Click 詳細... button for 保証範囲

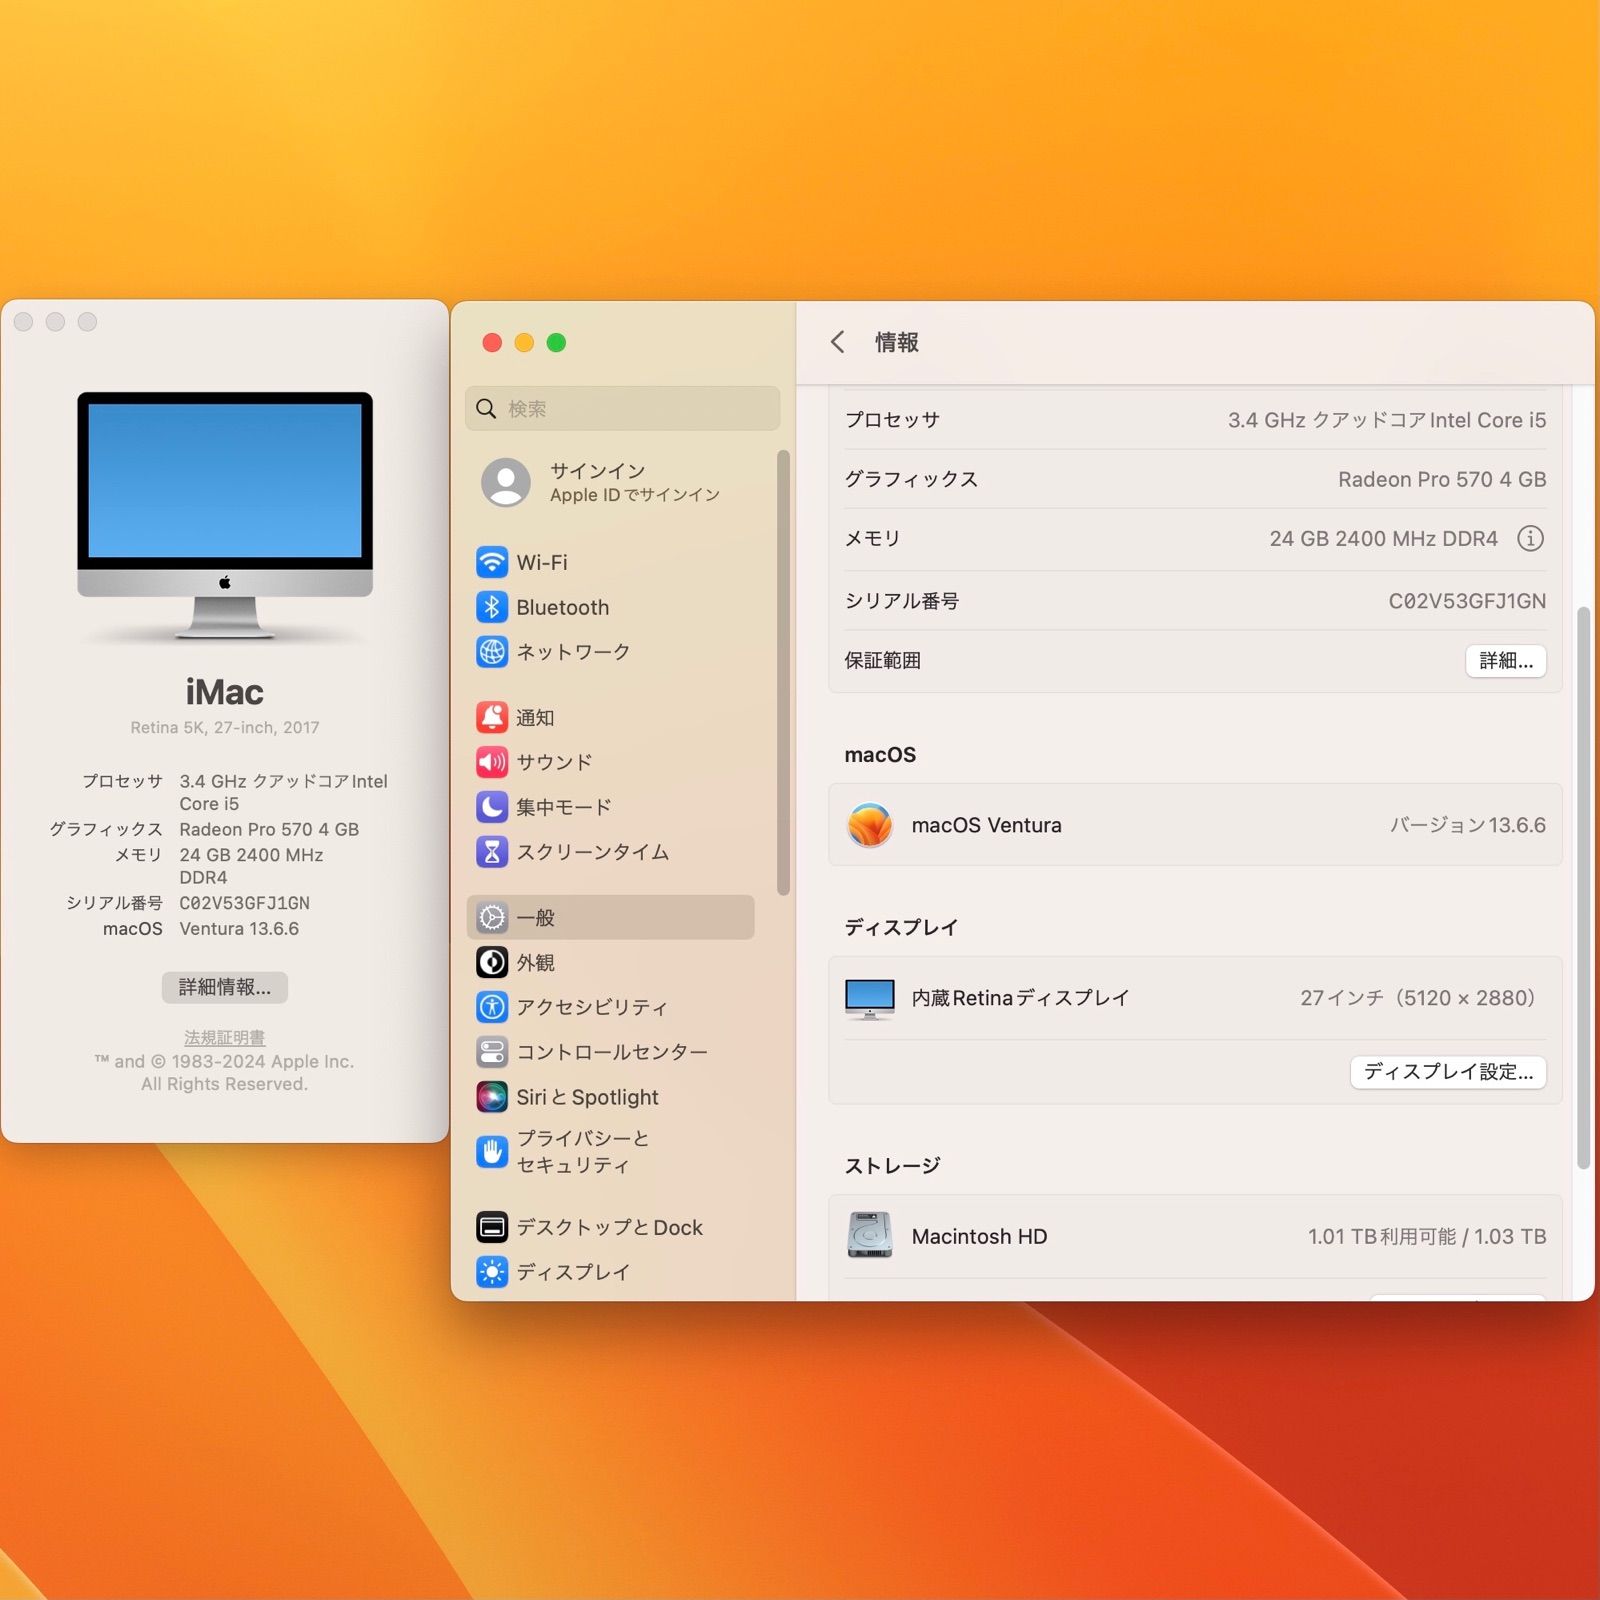tap(1505, 661)
